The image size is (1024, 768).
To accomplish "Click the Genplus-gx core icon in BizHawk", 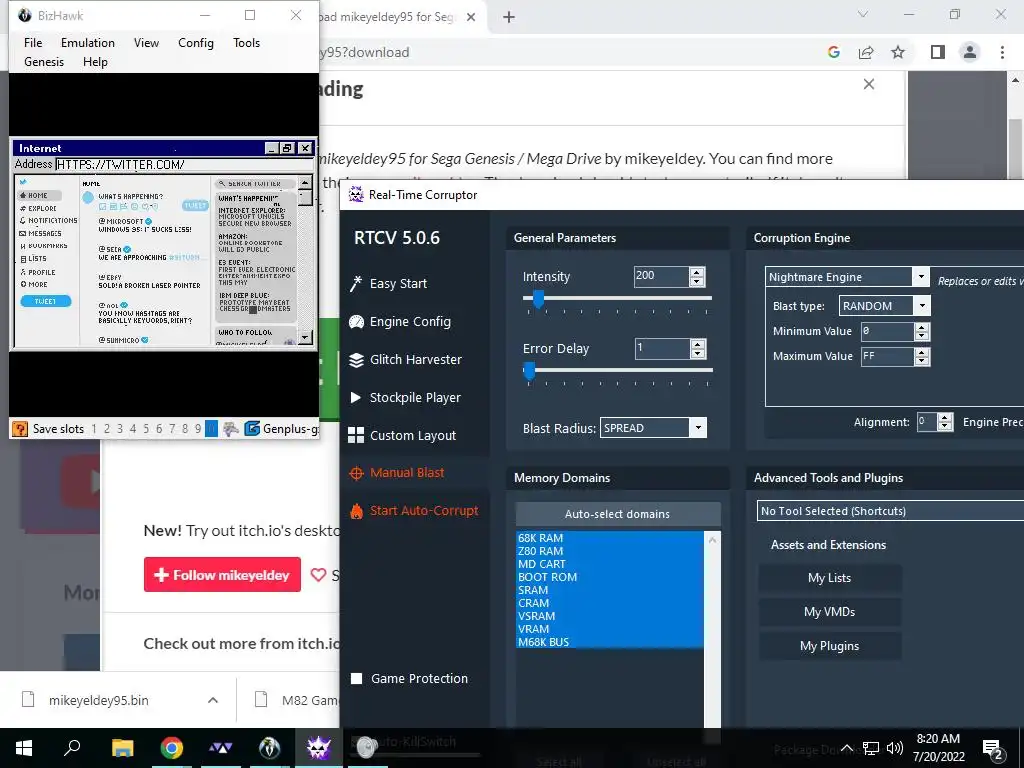I will pyautogui.click(x=252, y=428).
